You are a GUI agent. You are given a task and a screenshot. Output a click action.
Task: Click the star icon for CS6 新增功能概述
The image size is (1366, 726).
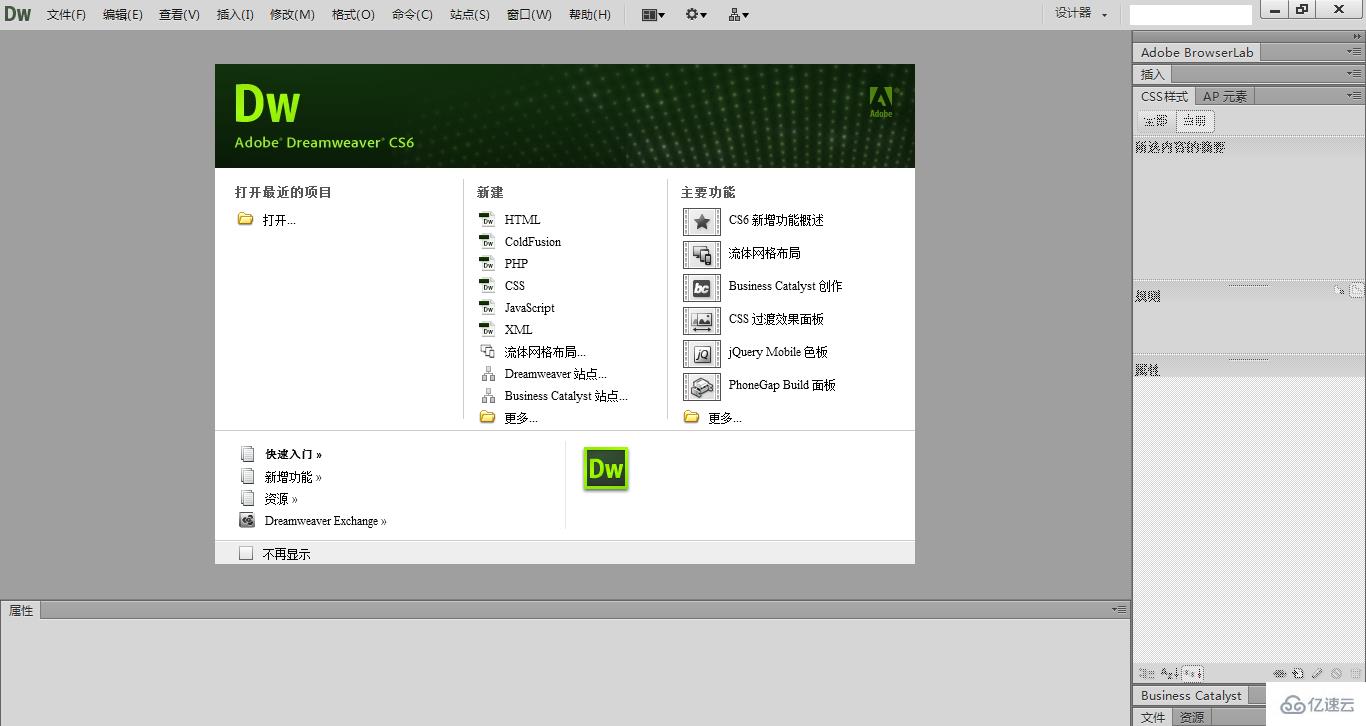point(702,222)
